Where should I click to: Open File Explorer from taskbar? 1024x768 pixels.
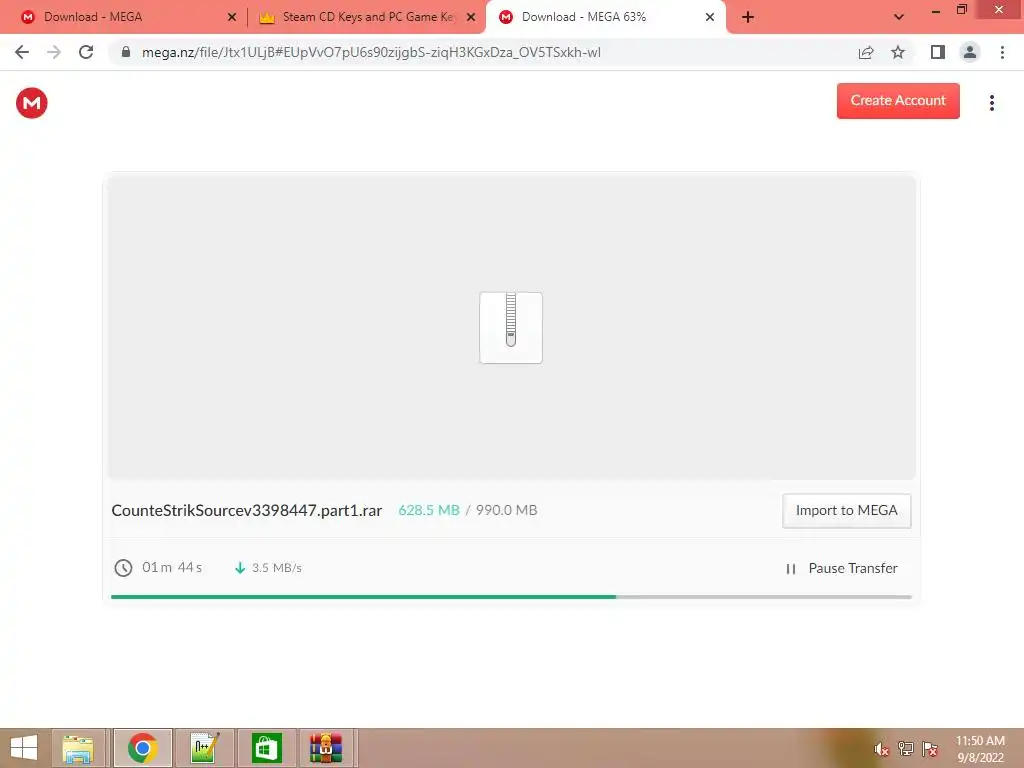pos(78,748)
